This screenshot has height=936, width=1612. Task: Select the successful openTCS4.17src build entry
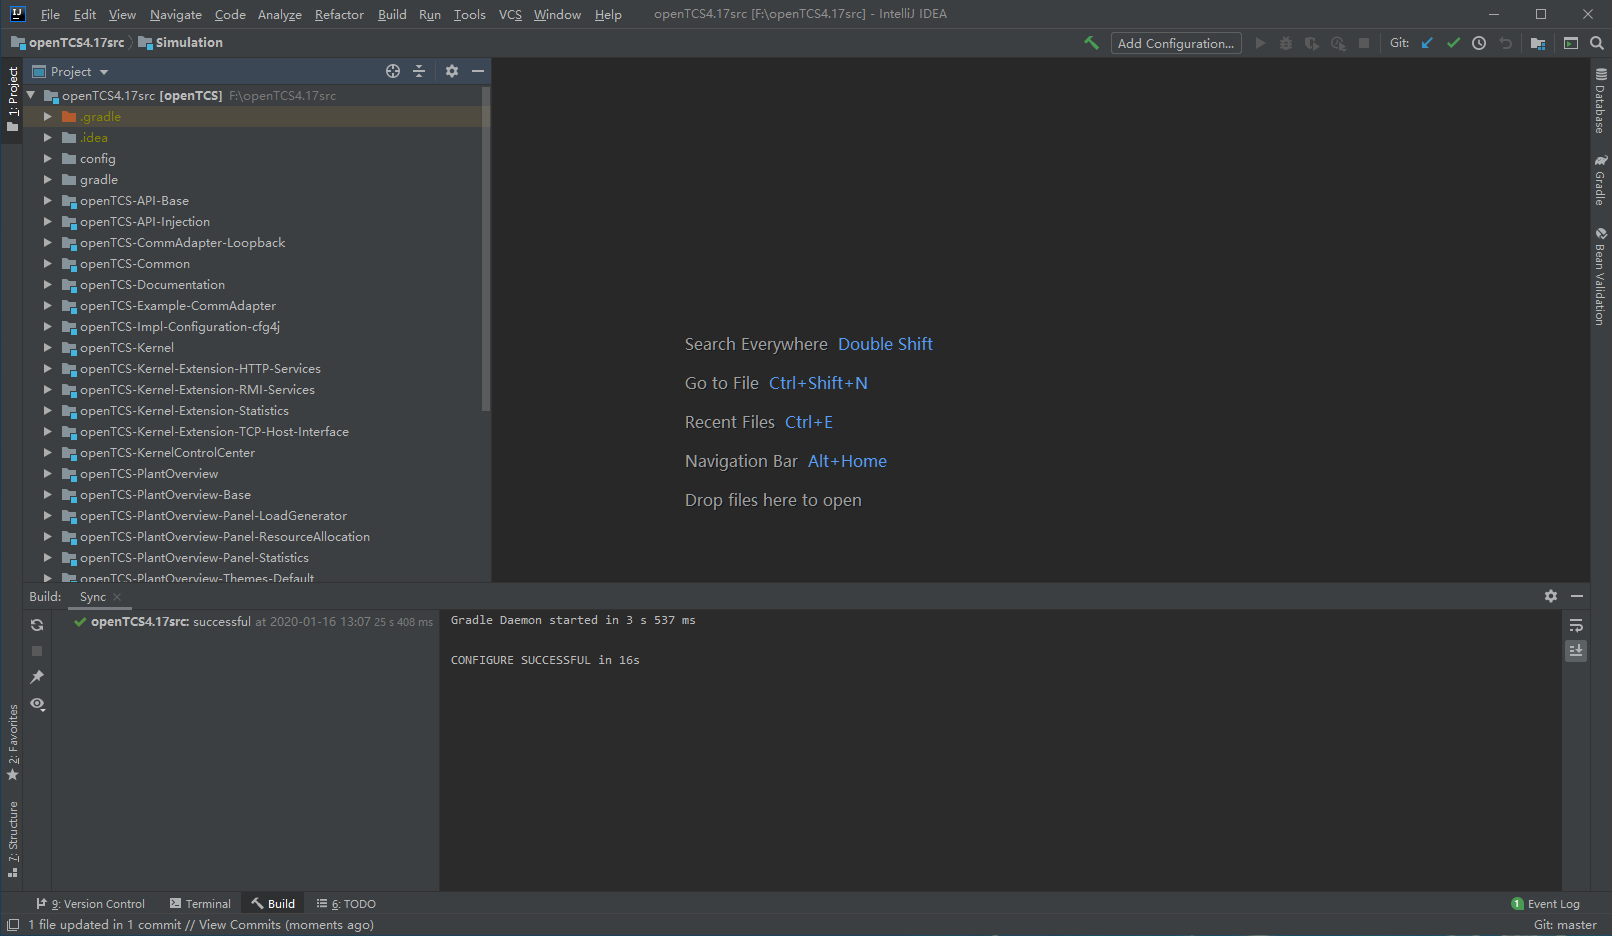pos(252,622)
